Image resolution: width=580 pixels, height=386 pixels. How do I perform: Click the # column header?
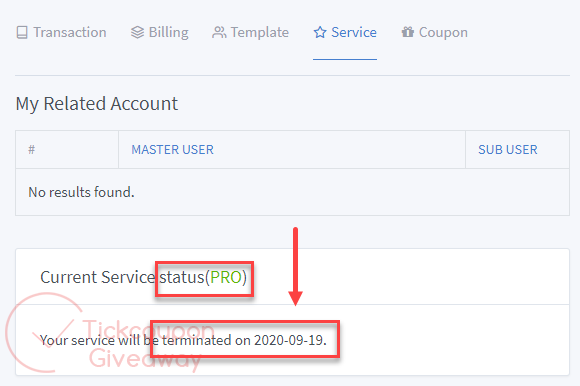click(x=31, y=150)
